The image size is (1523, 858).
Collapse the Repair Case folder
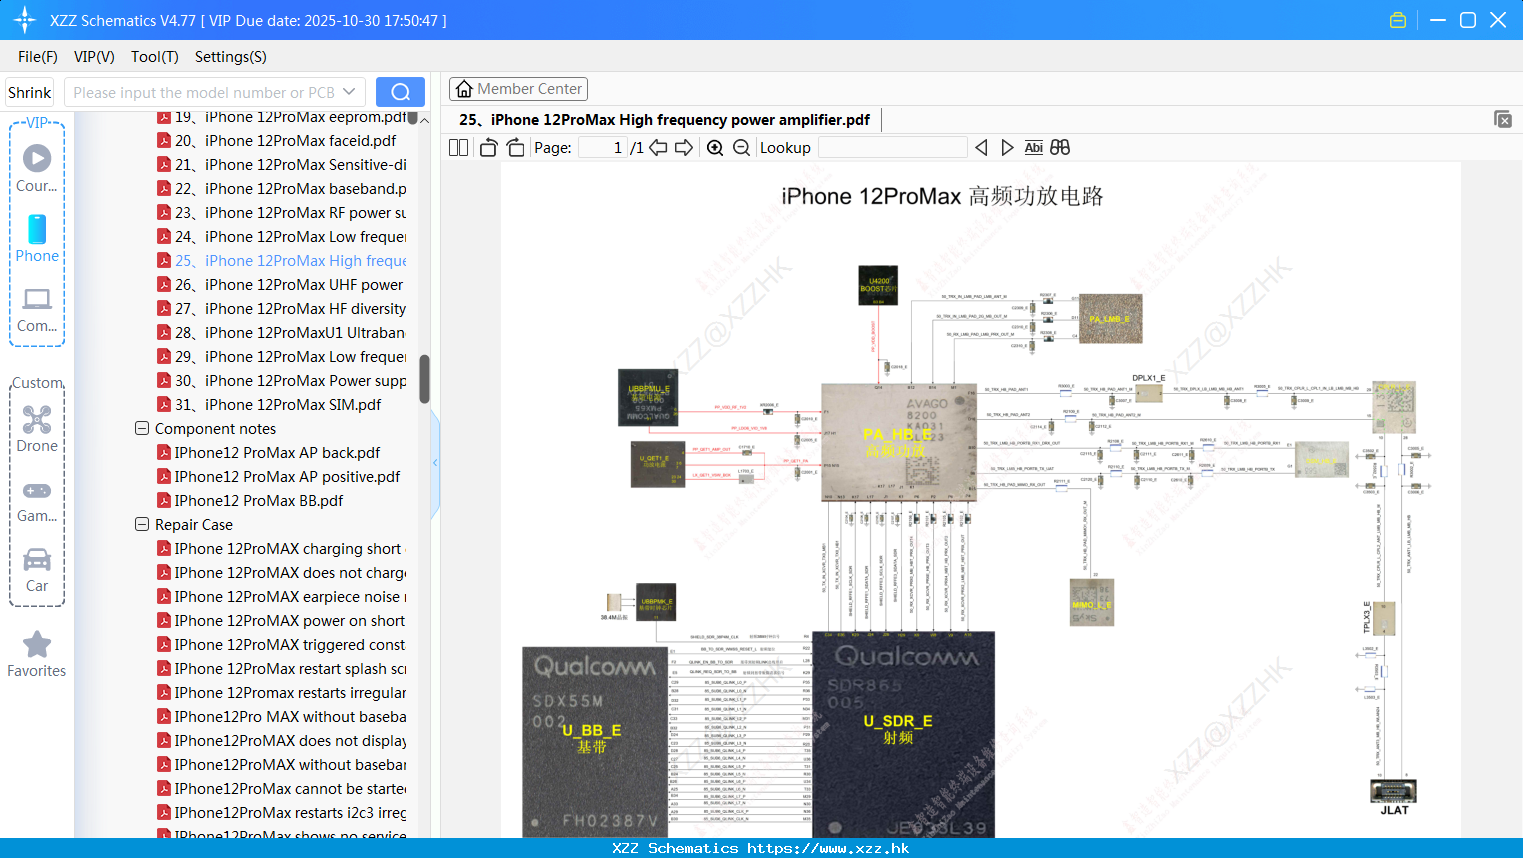tap(142, 525)
